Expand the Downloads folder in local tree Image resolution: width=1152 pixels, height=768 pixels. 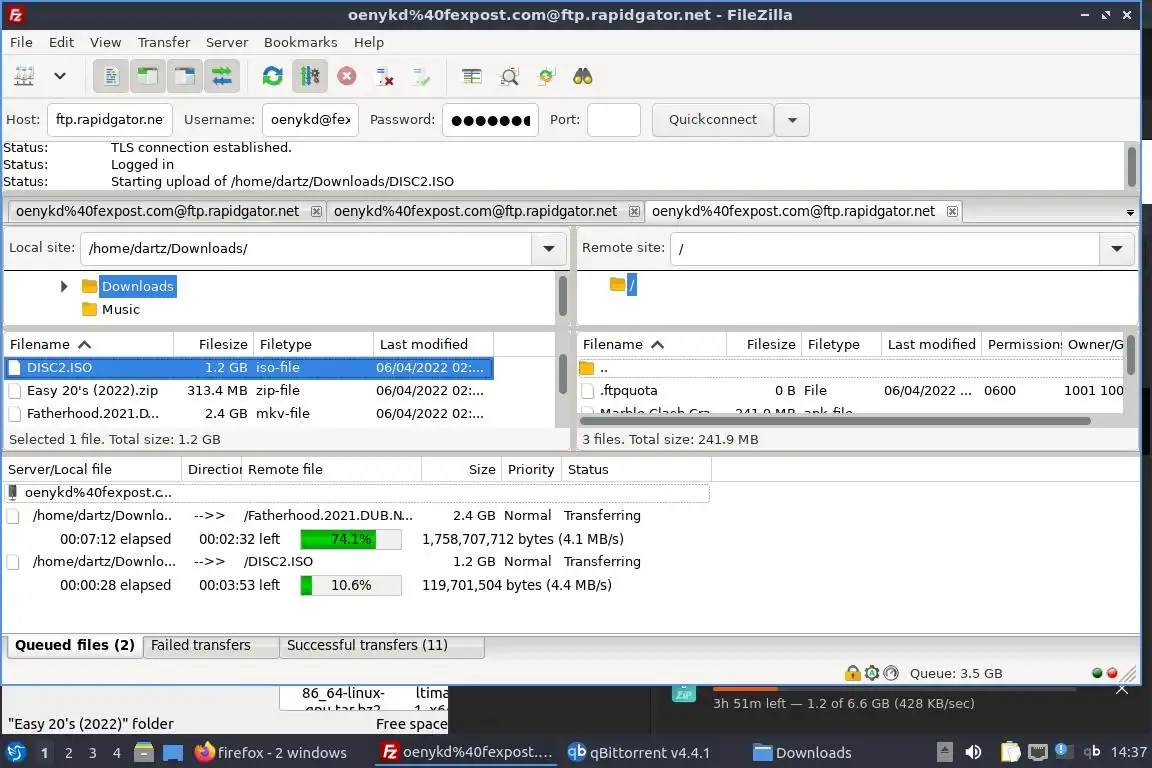(64, 287)
